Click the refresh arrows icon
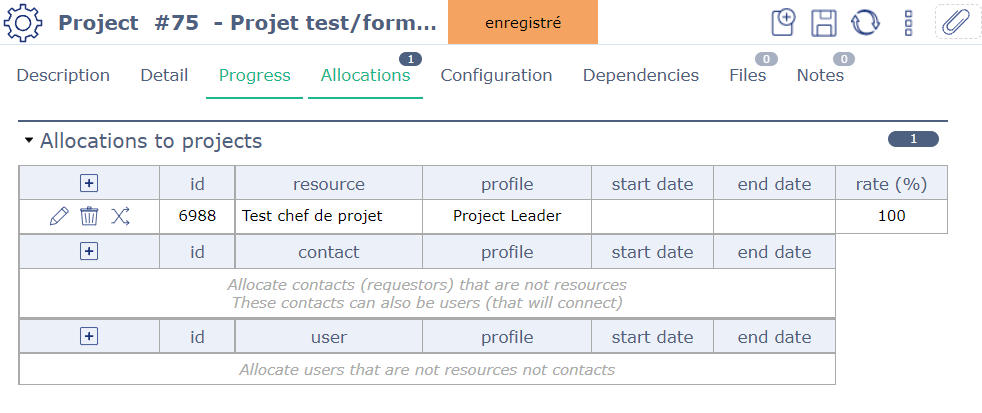Screen dimensions: 982x413 point(865,22)
